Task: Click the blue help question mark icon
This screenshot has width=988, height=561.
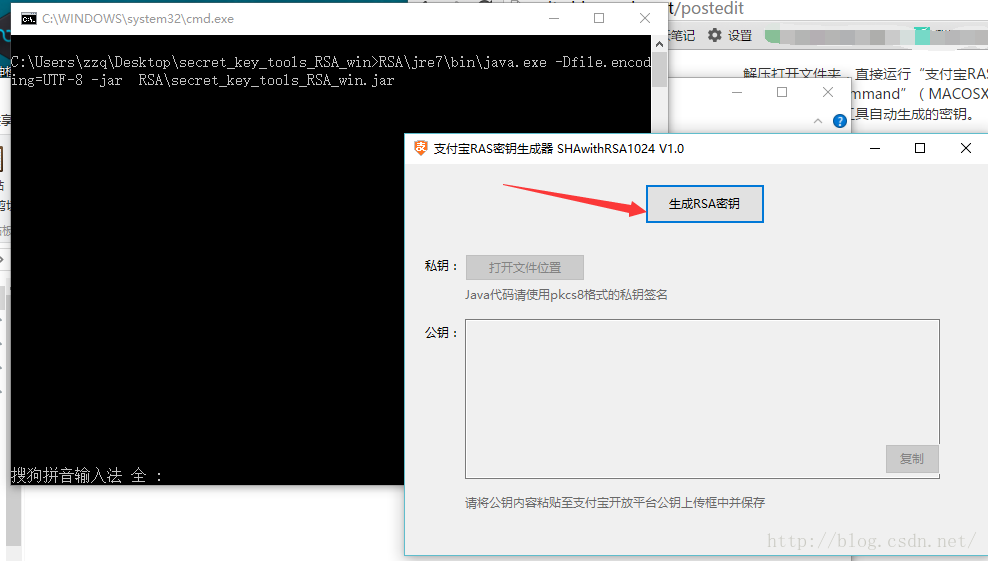Action: pos(839,121)
